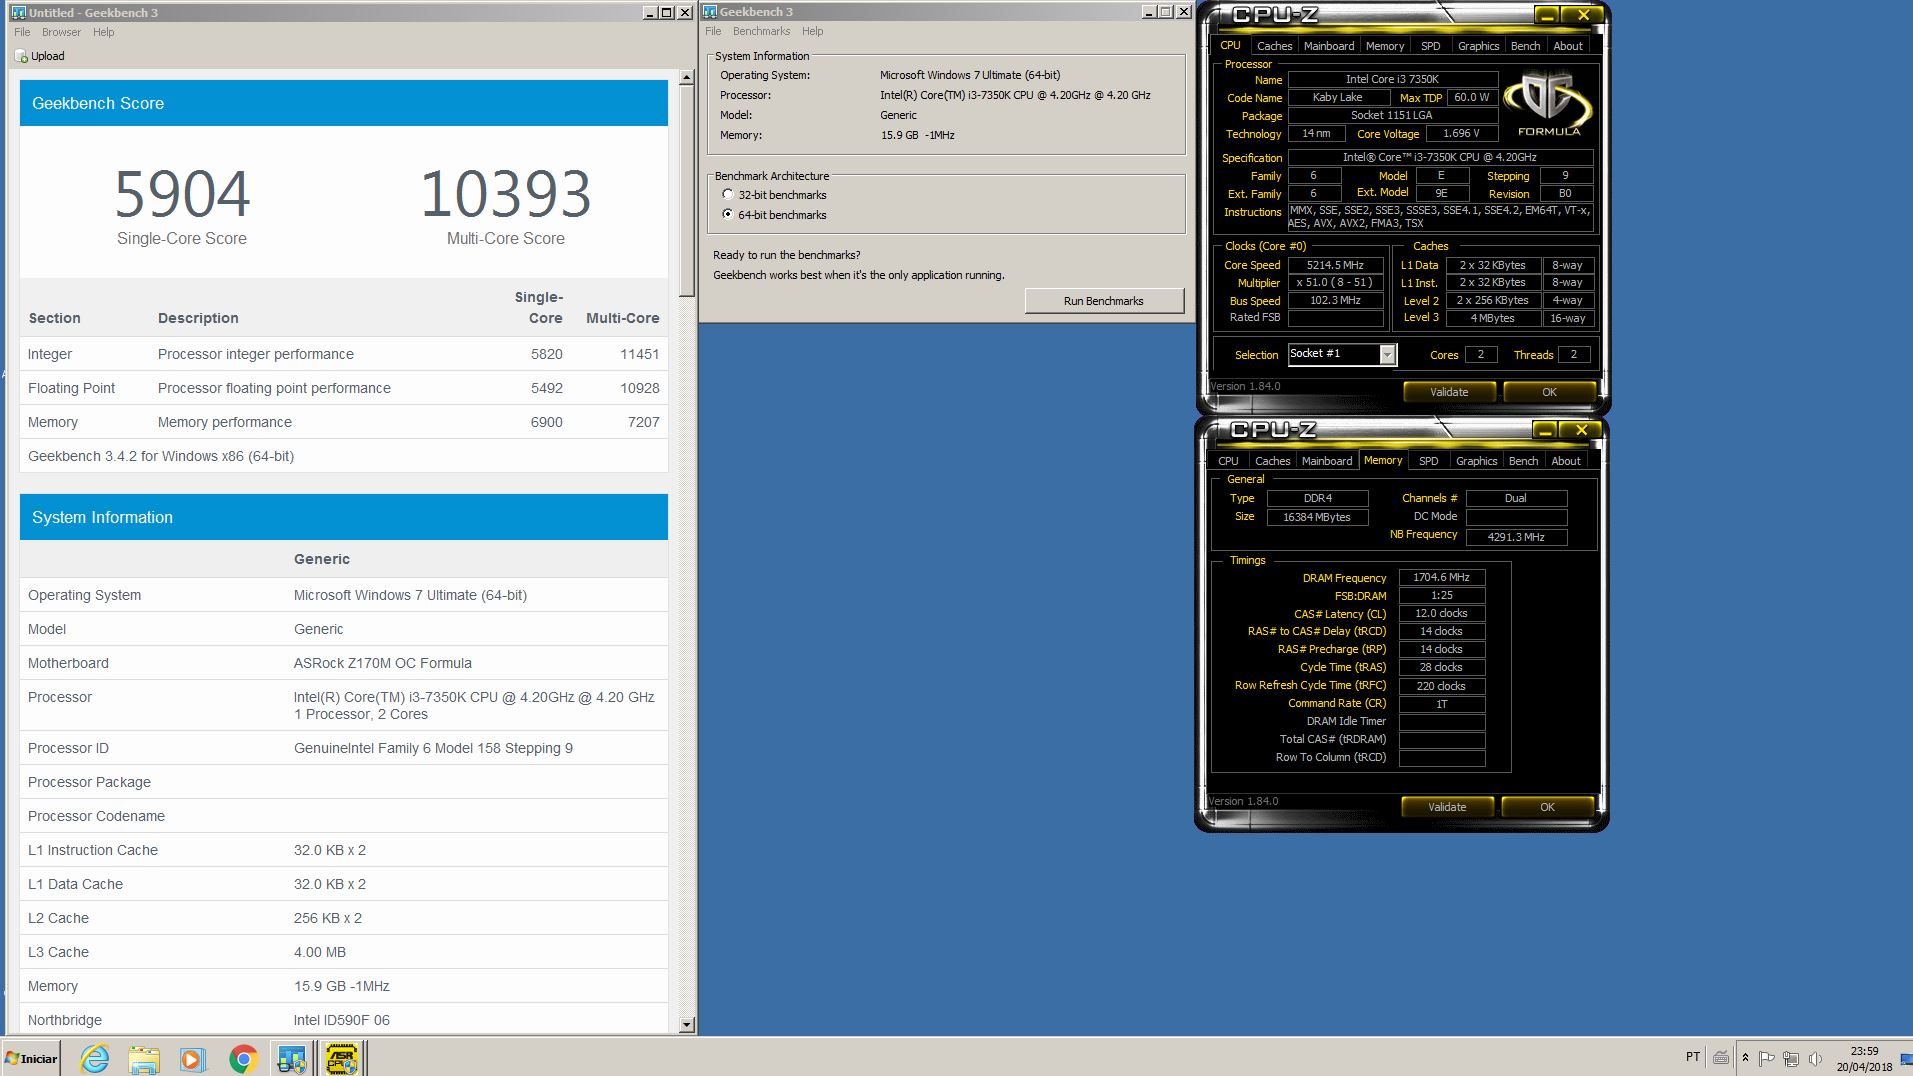Click the Geekbench results scrollbar thumb
The image size is (1913, 1076).
pos(686,190)
